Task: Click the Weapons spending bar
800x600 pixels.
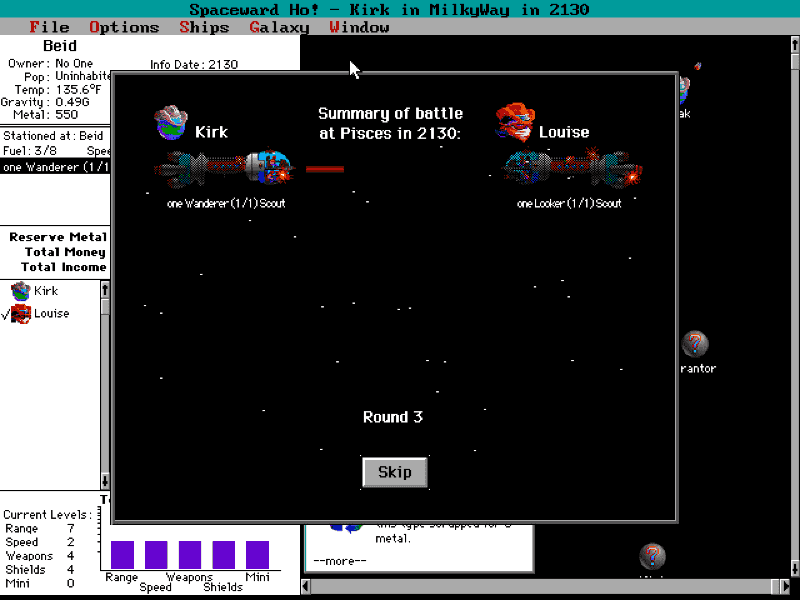Action: pyautogui.click(x=190, y=555)
